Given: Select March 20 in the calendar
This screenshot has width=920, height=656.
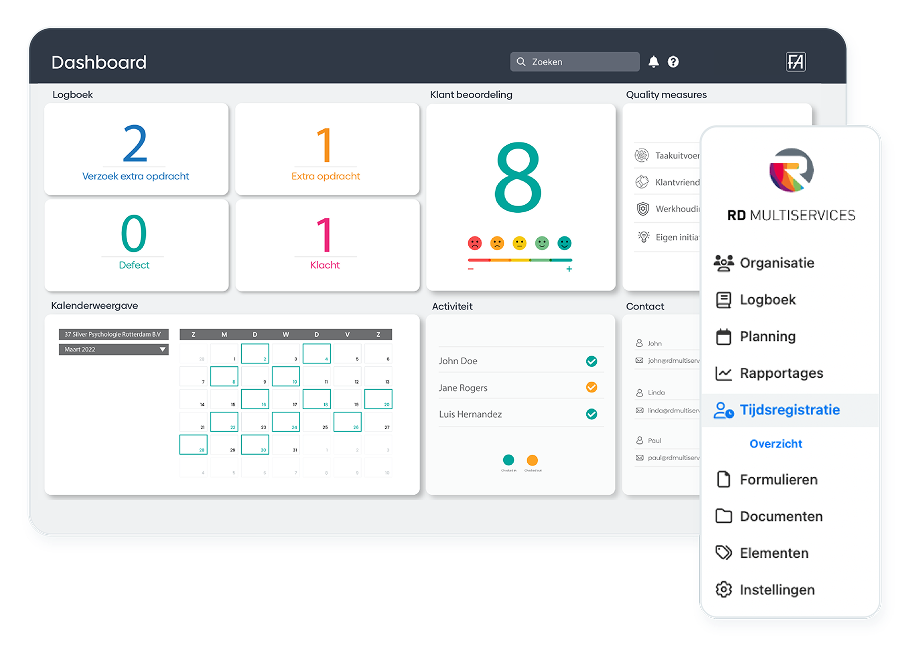Looking at the screenshot, I should (378, 399).
